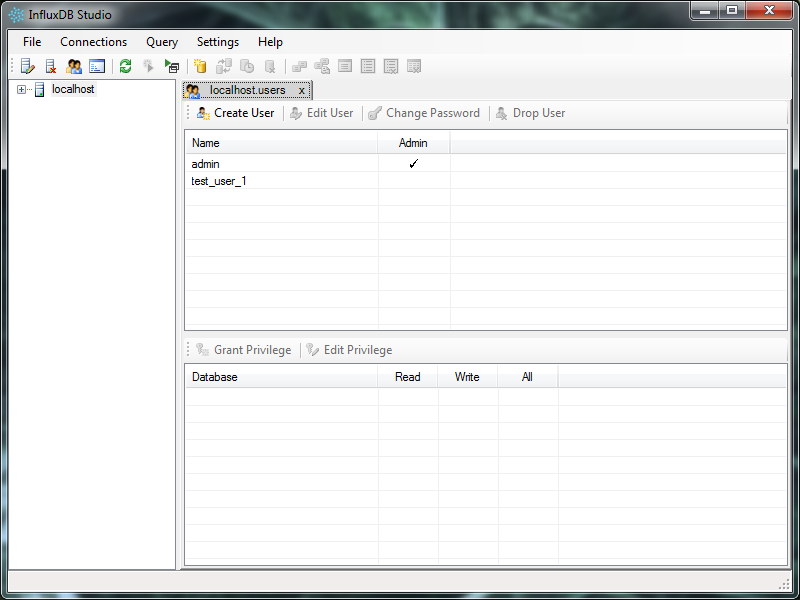Switch to the localhost.users tab
The height and width of the screenshot is (600, 800).
click(247, 90)
